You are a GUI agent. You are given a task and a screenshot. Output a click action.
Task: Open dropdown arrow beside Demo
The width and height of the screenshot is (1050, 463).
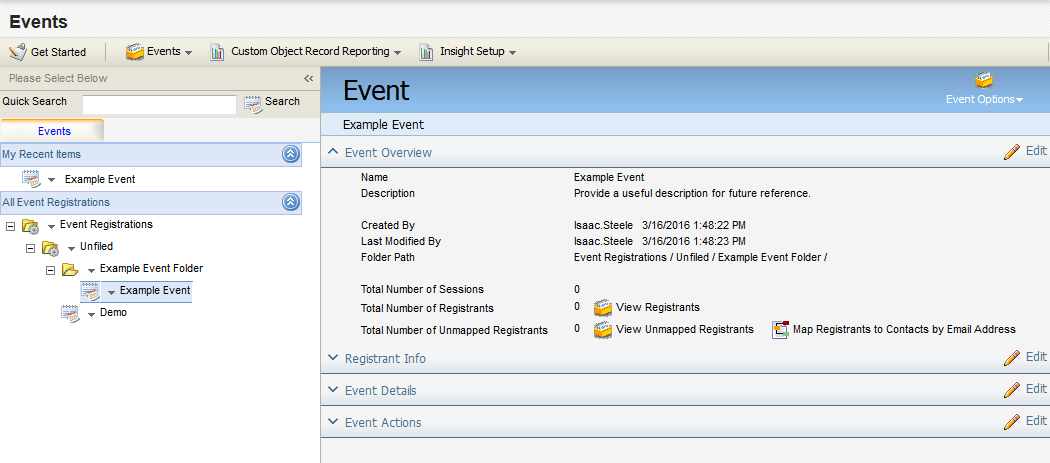click(x=92, y=314)
